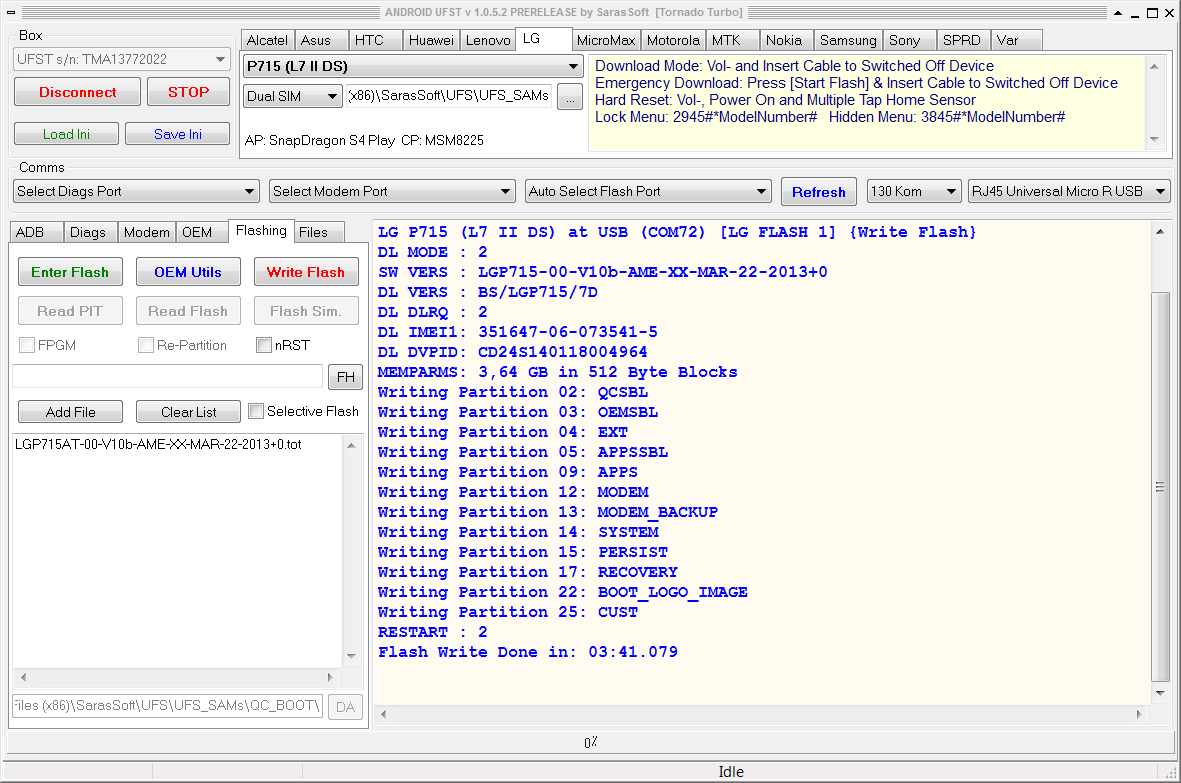Open the RJ45 Universal Micro R USB dropdown
1181x783 pixels.
coord(1070,191)
